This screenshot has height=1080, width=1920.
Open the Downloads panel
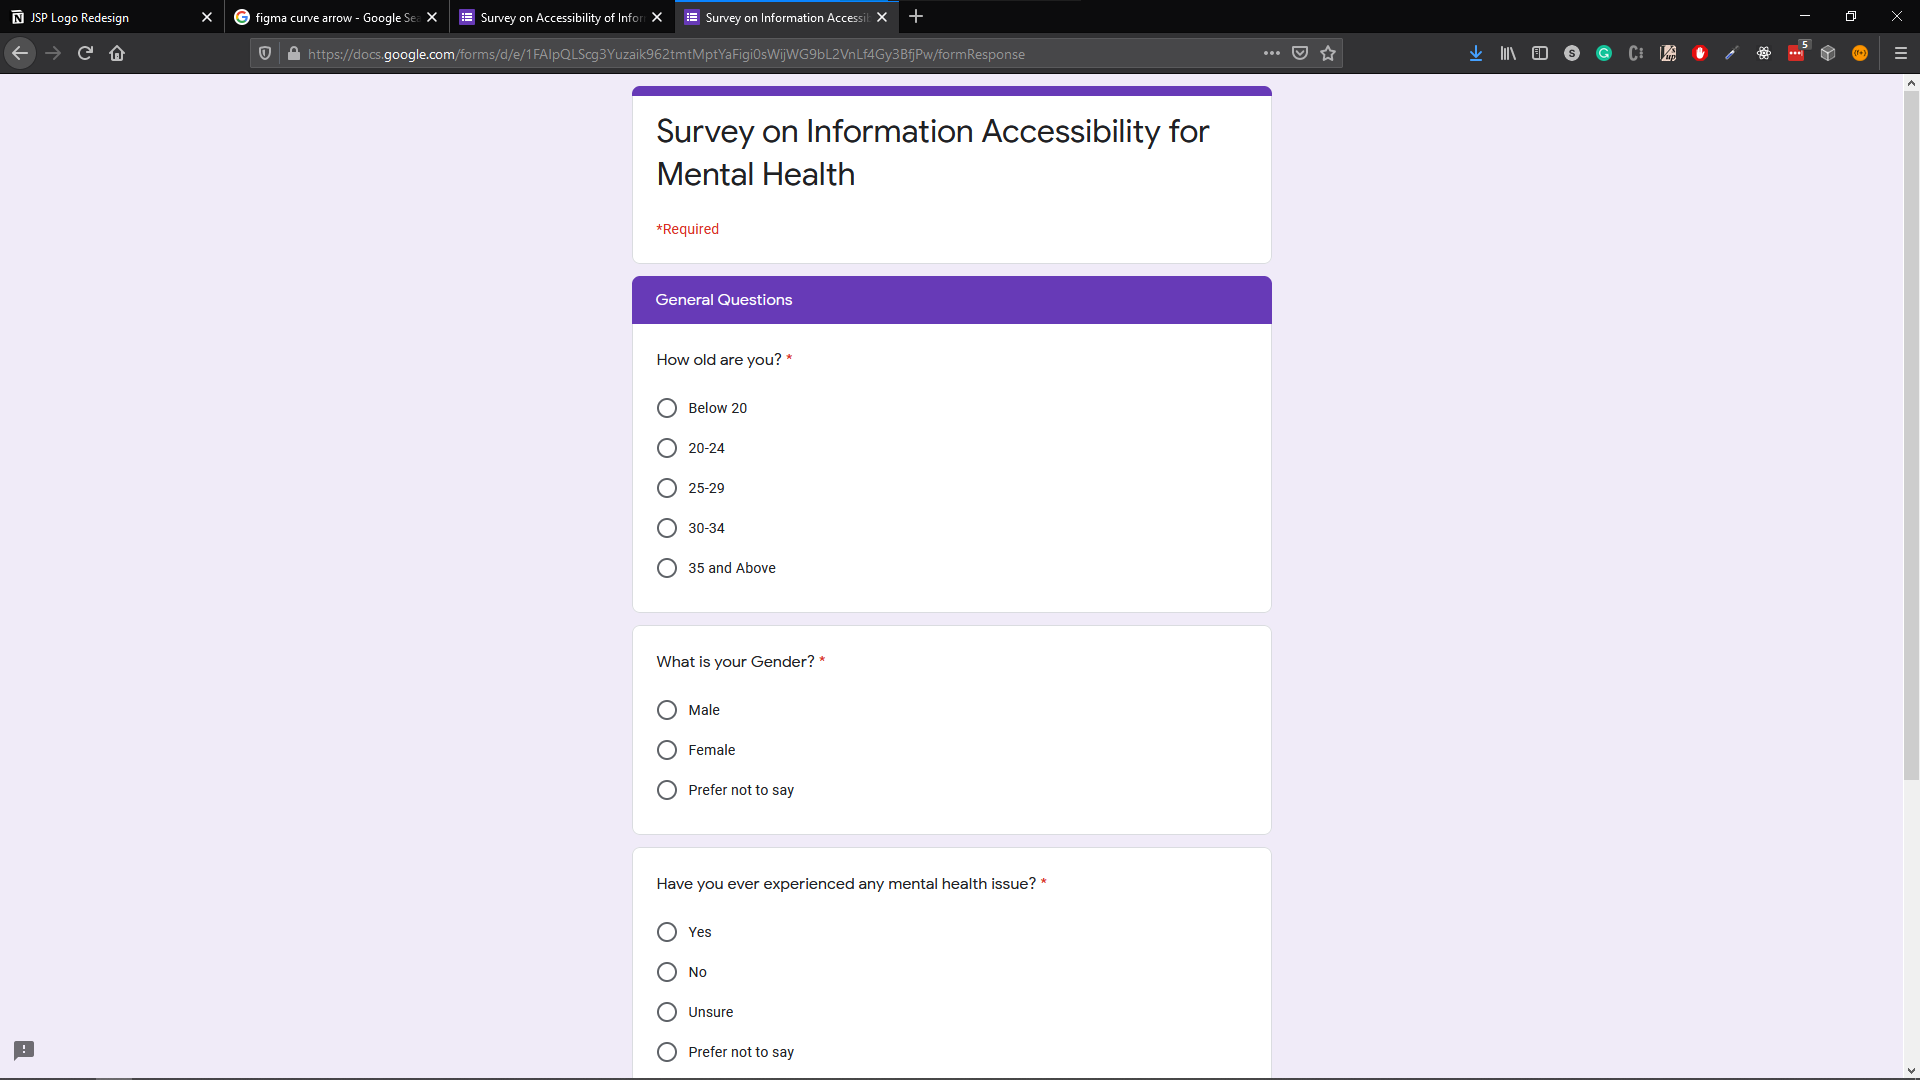pyautogui.click(x=1476, y=53)
